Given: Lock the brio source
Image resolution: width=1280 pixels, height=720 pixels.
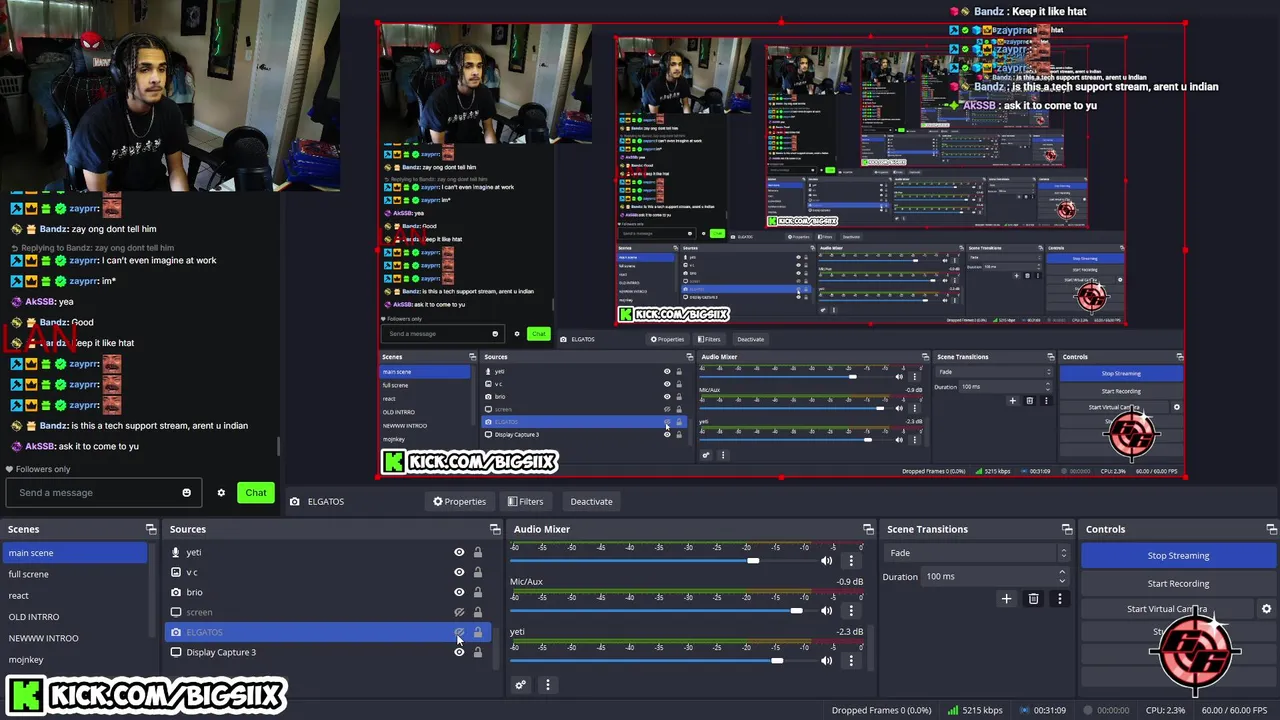Looking at the screenshot, I should (x=477, y=592).
